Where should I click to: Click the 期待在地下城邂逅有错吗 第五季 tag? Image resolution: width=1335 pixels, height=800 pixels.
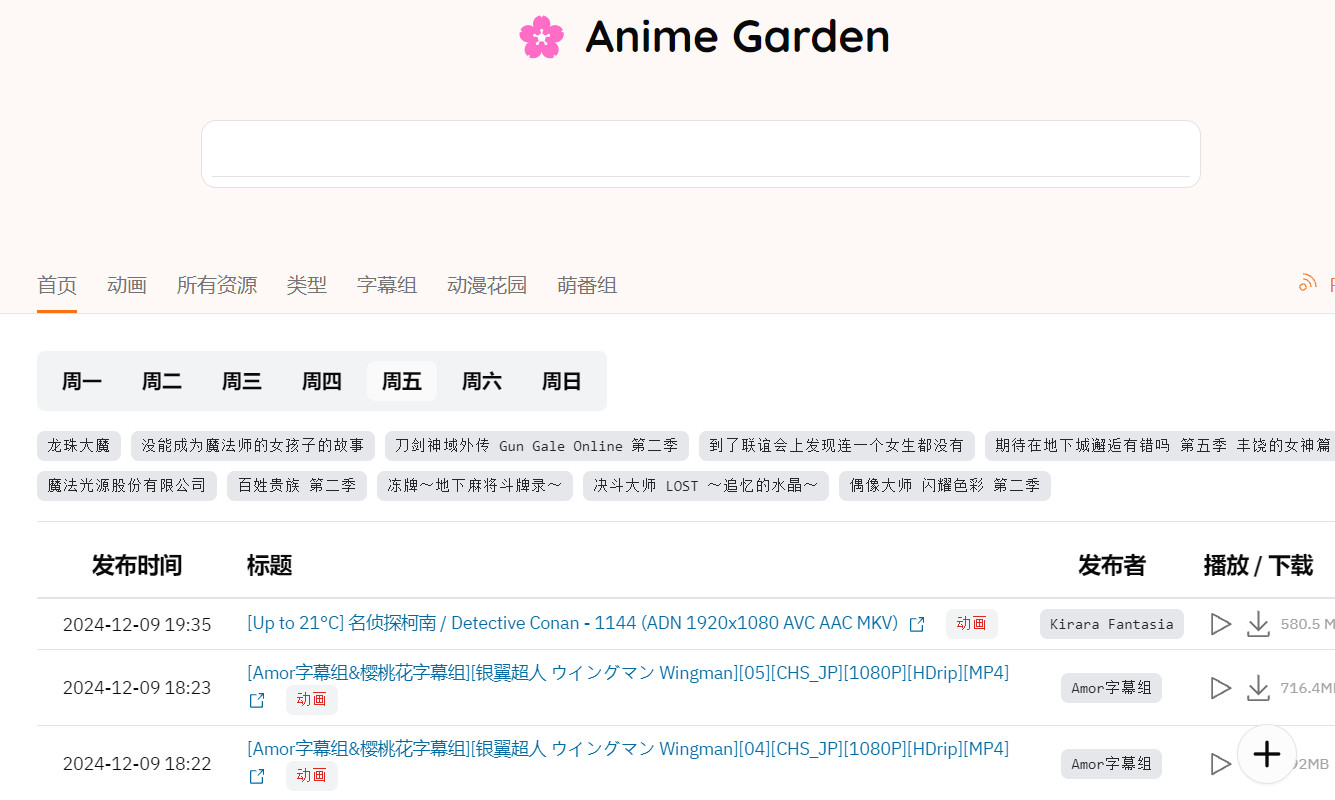click(1160, 446)
